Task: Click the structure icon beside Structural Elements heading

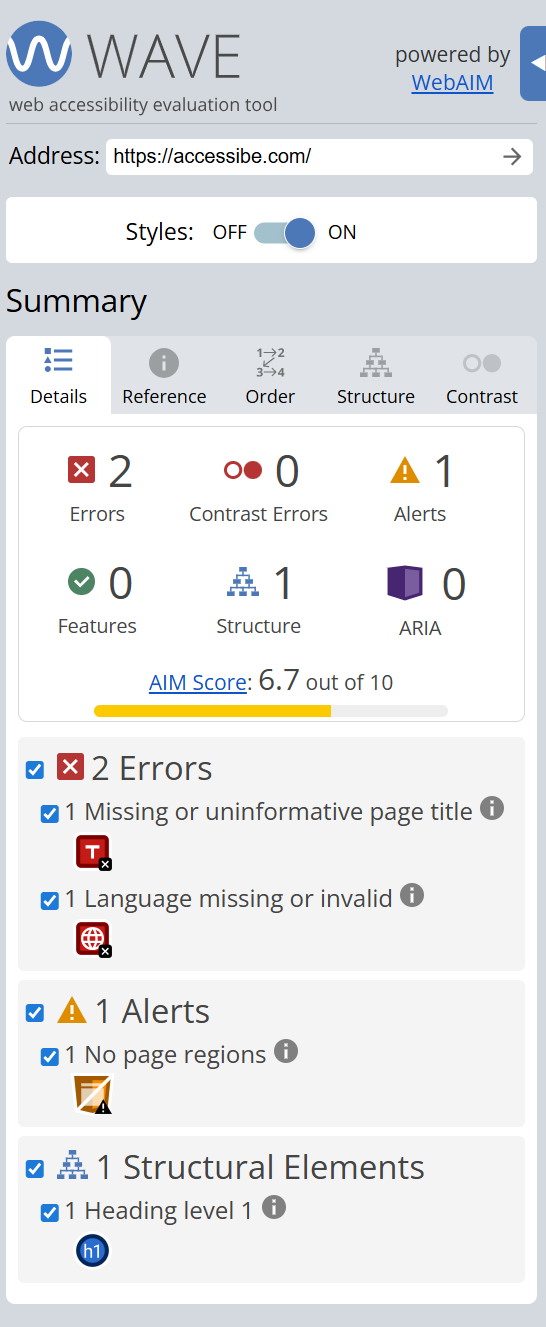Action: [73, 1166]
